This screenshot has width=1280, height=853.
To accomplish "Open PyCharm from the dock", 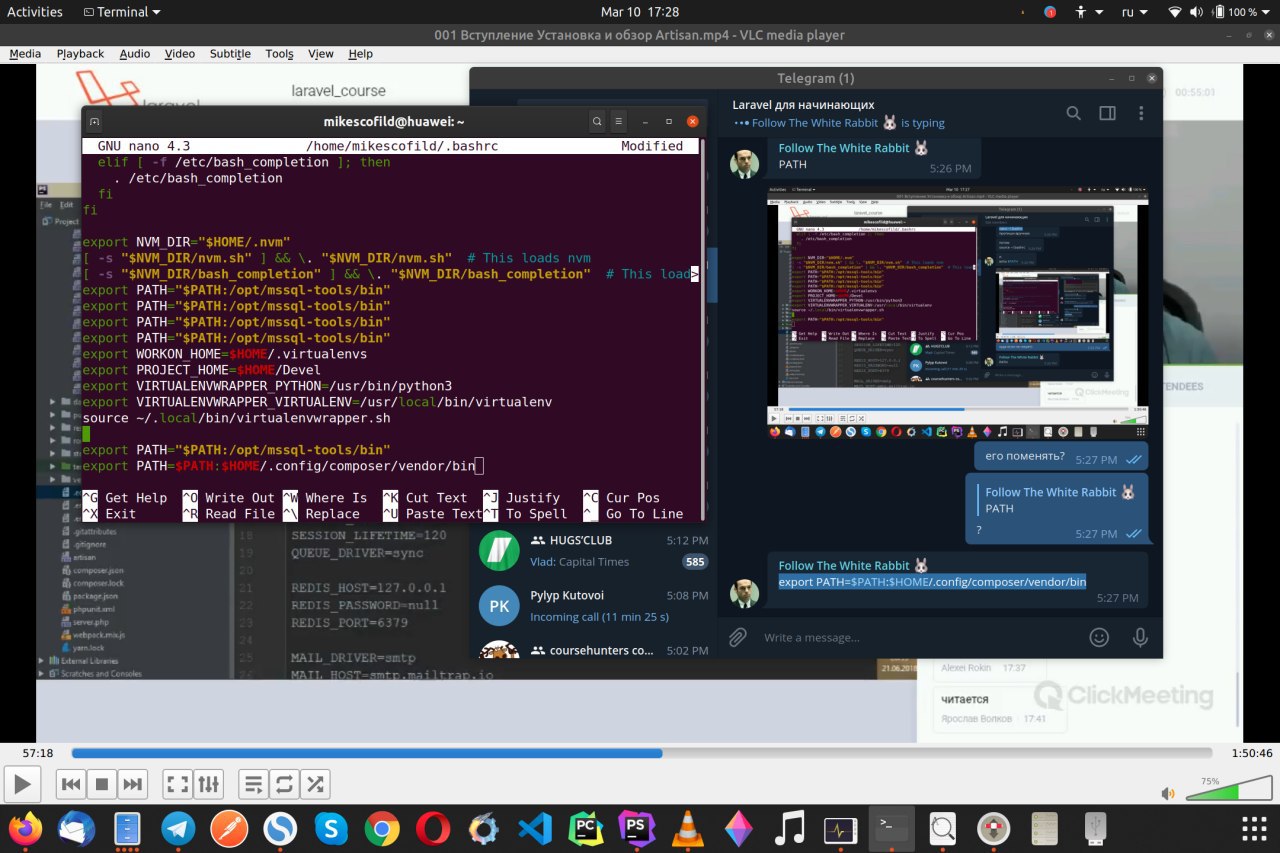I will click(x=586, y=828).
